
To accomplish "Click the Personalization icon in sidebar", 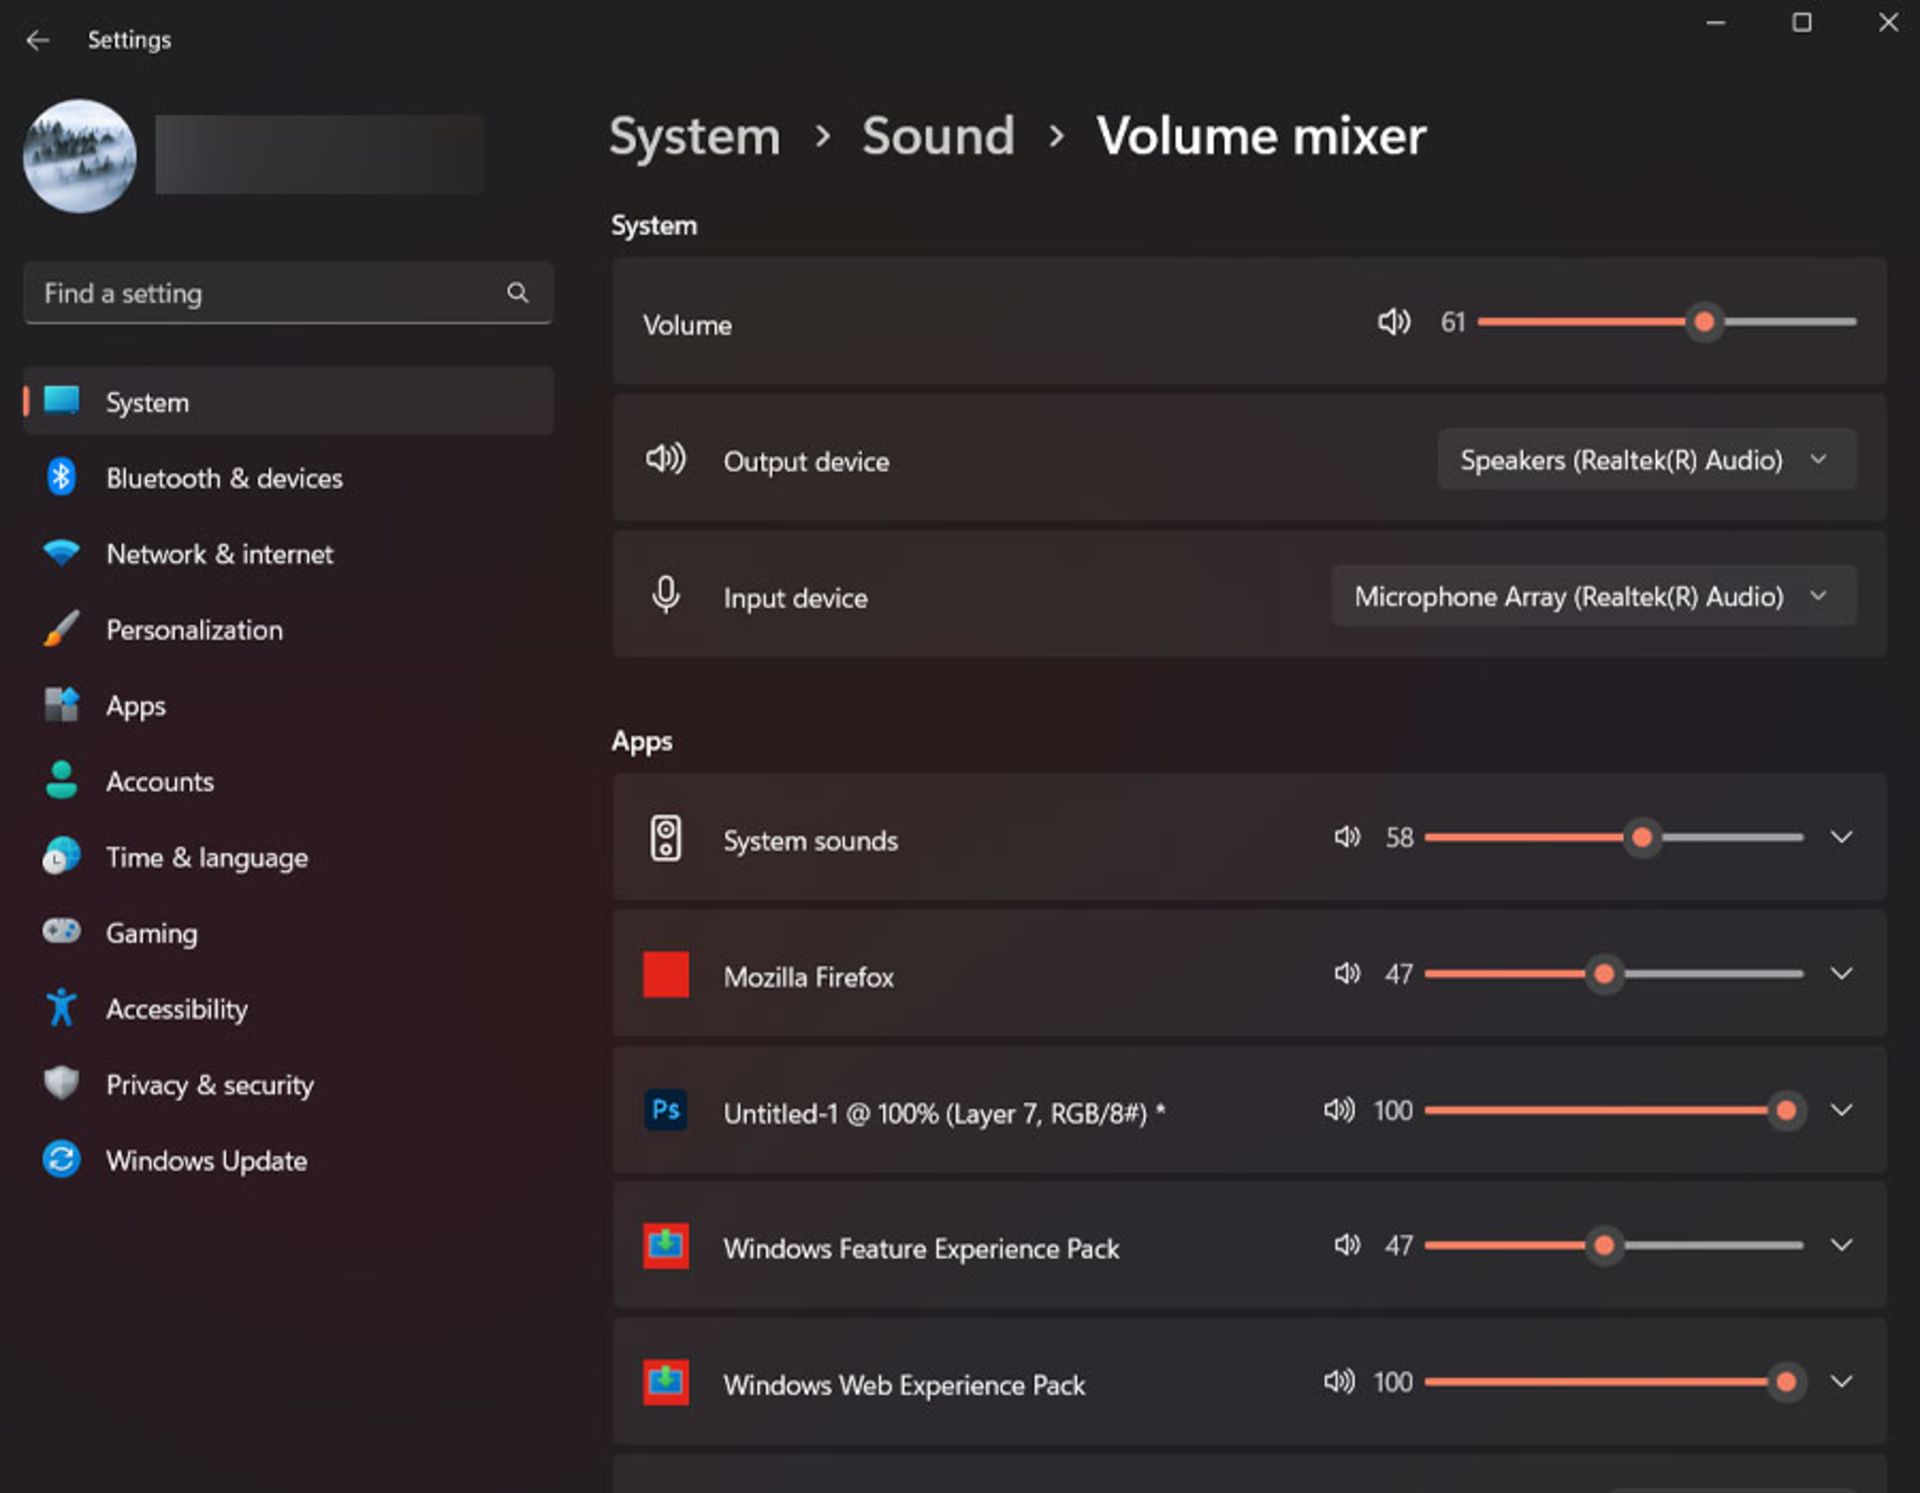I will [59, 628].
